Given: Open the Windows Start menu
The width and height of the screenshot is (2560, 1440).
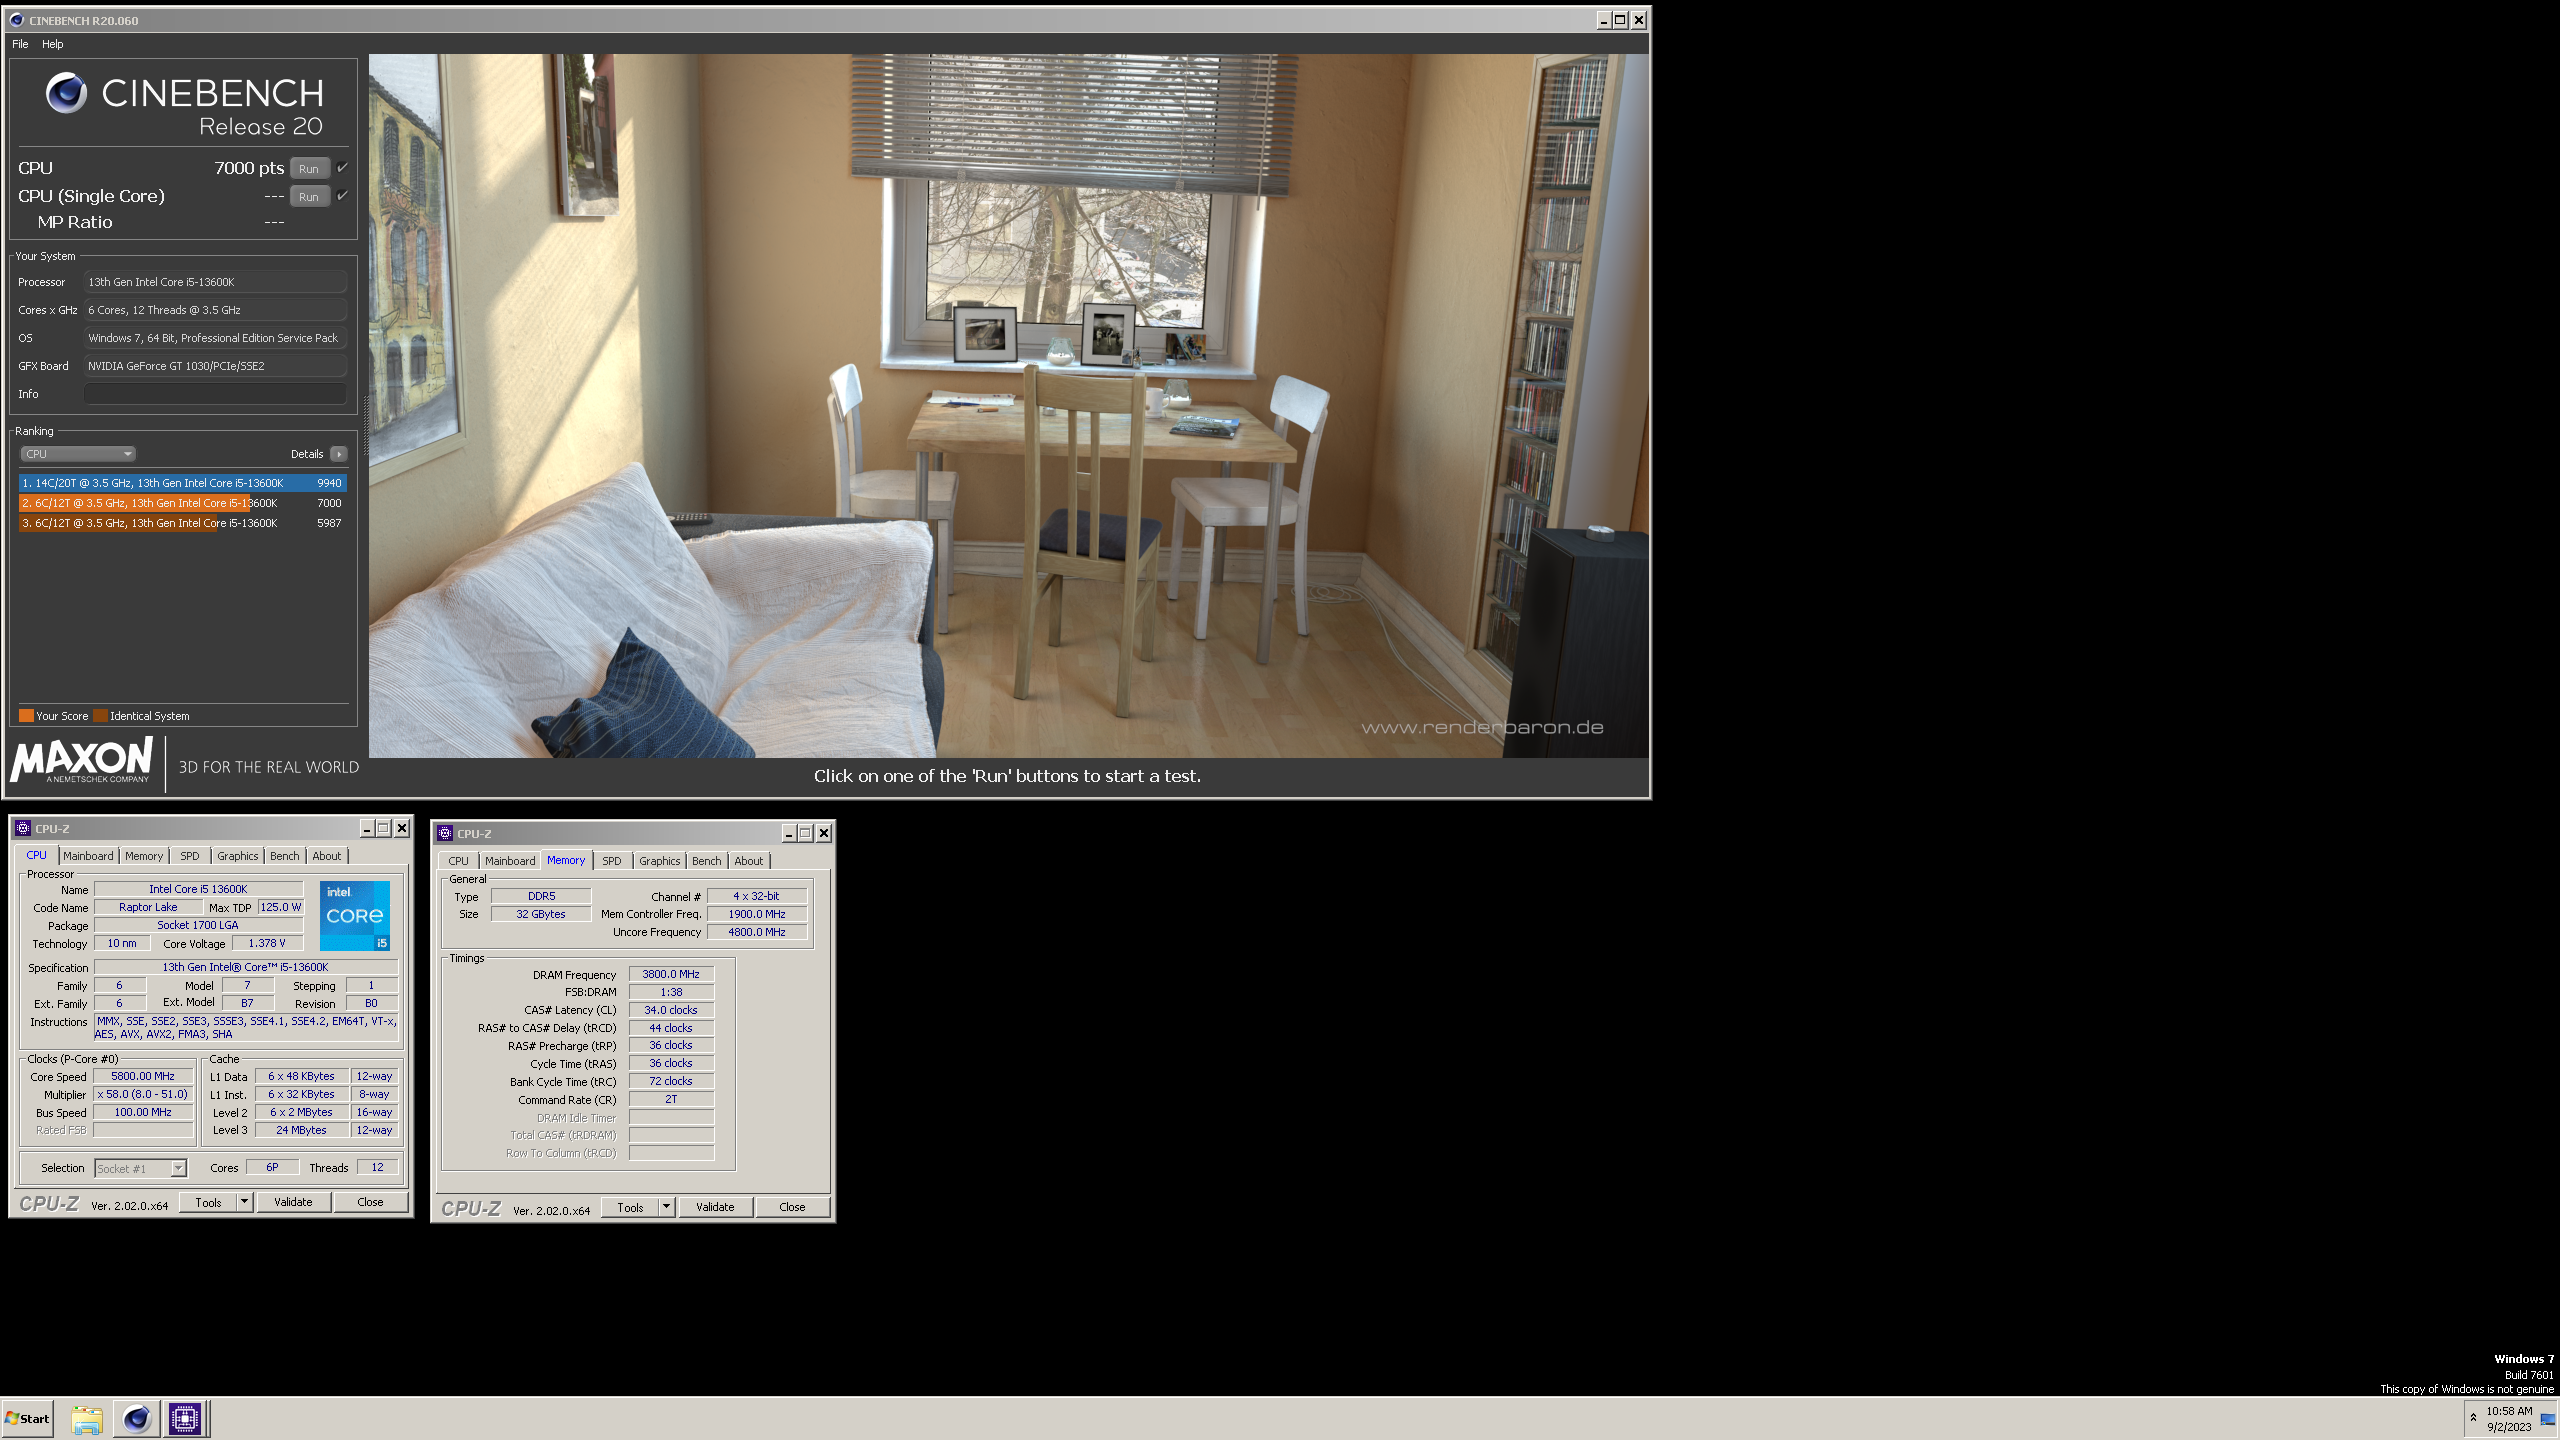Looking at the screenshot, I should [x=27, y=1419].
